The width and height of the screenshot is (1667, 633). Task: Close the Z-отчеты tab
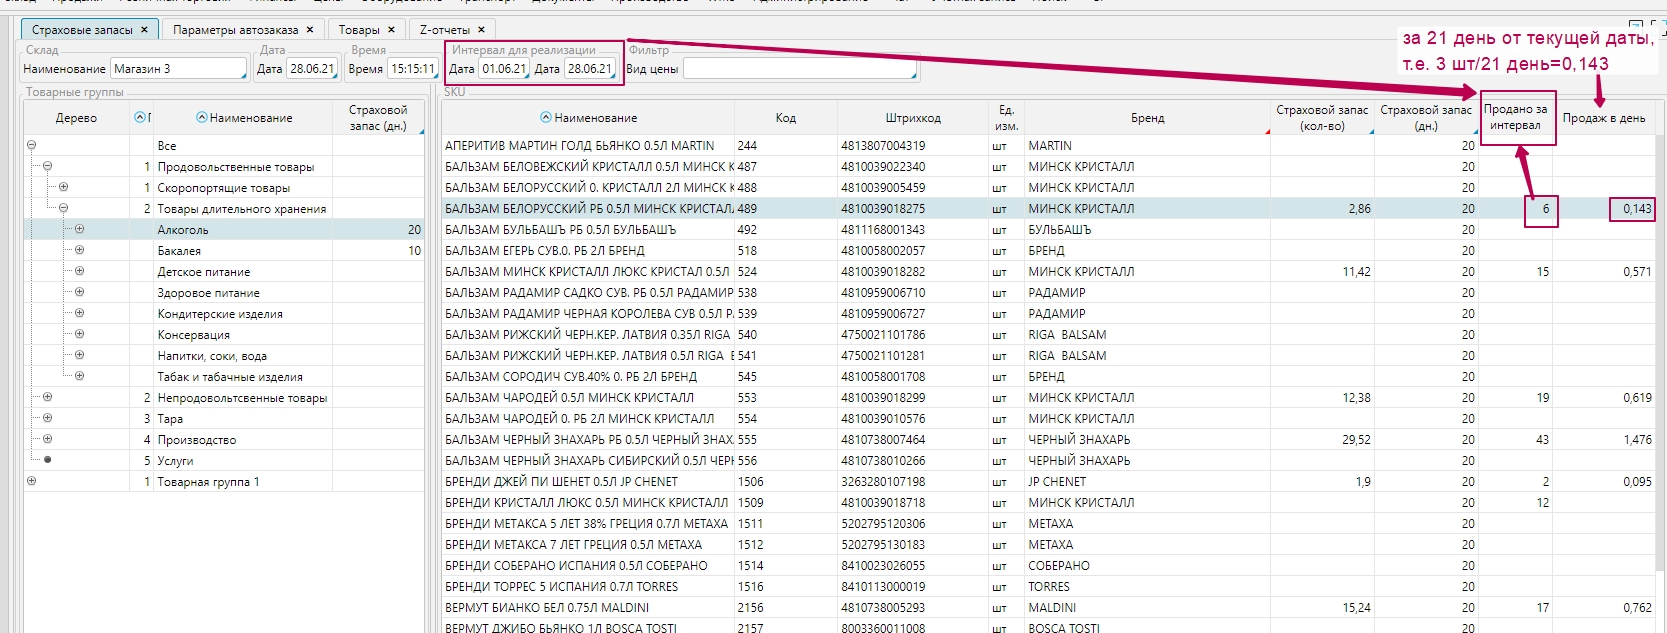tap(481, 30)
